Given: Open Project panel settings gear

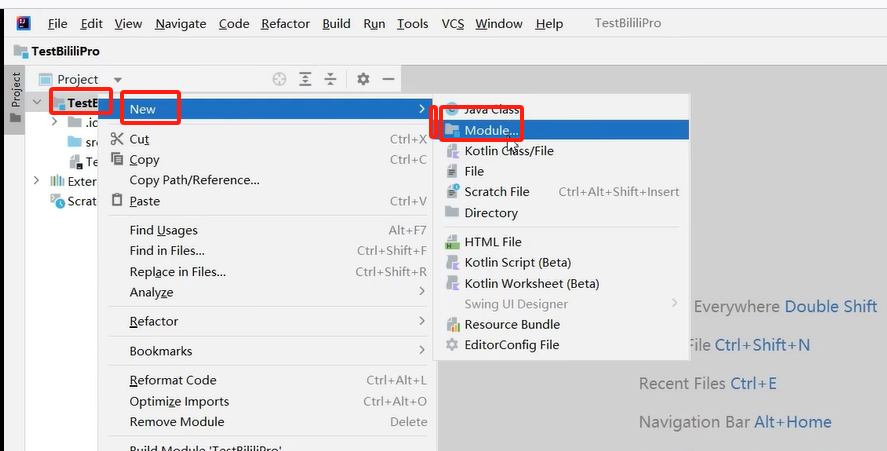Looking at the screenshot, I should (363, 79).
